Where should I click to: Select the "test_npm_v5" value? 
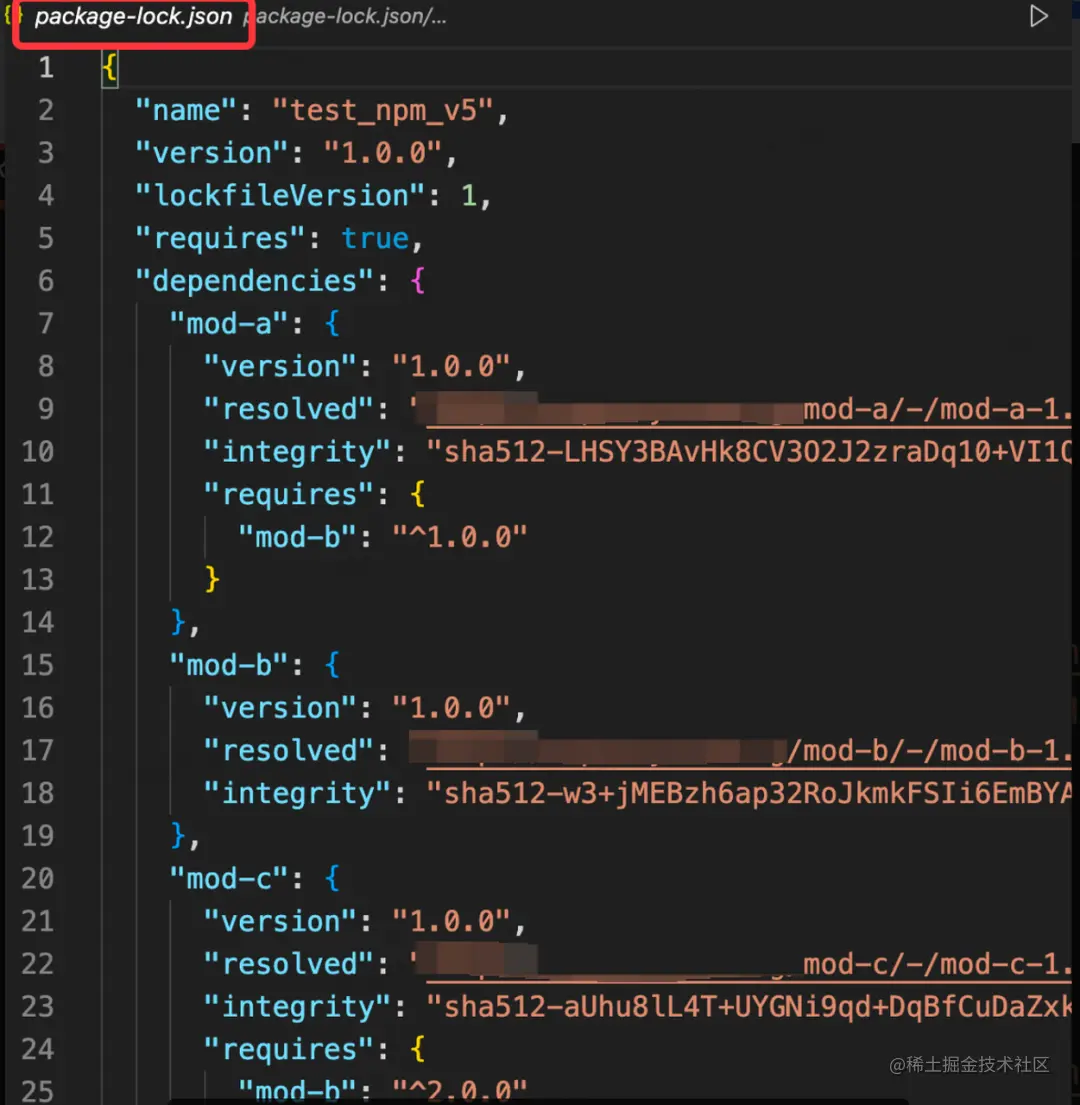click(384, 111)
